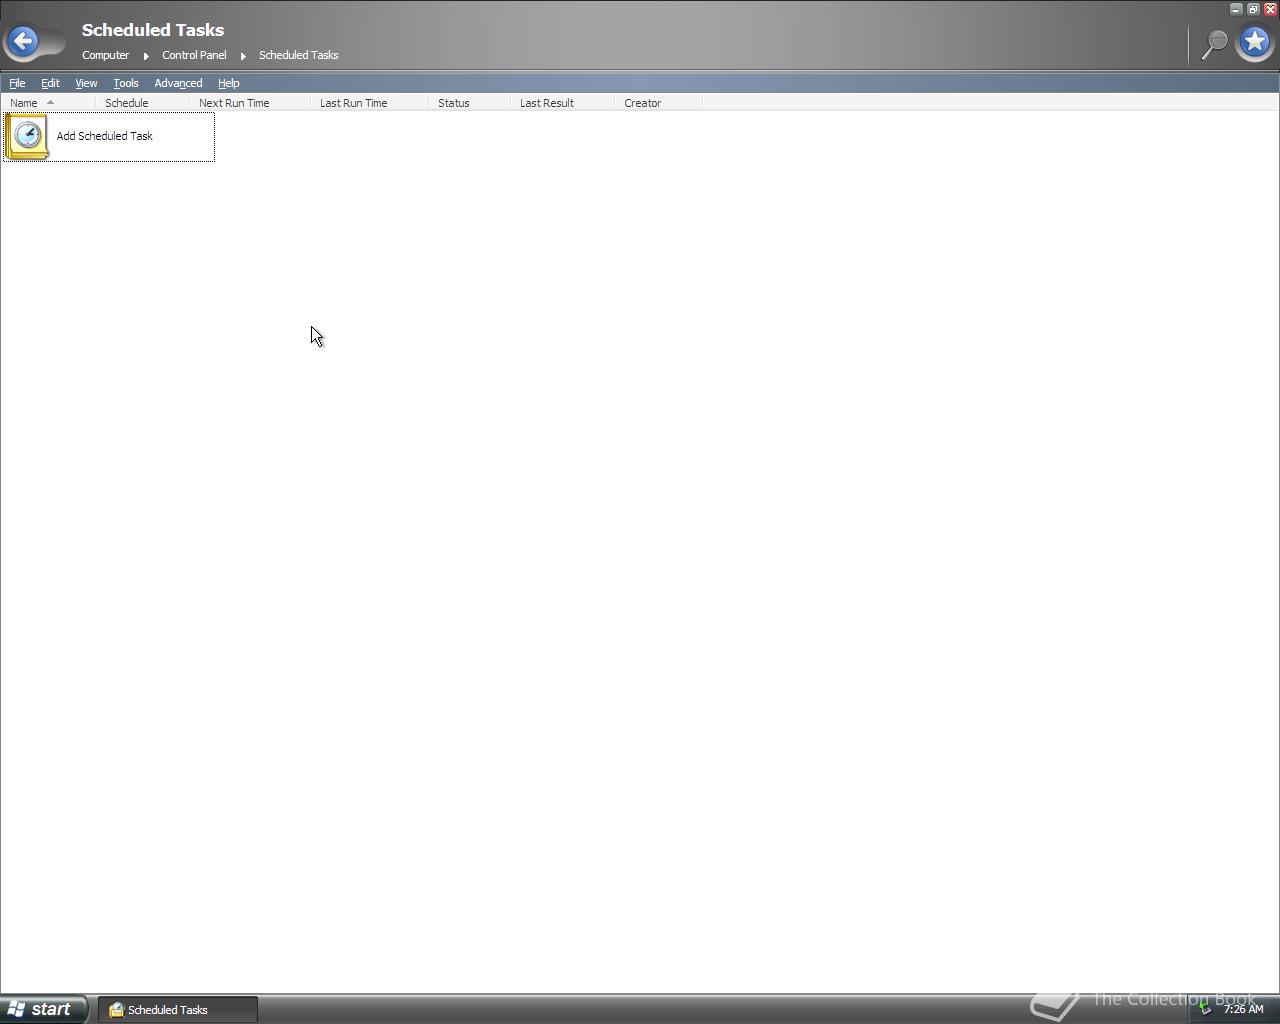1280x1024 pixels.
Task: Close the Scheduled Tasks window
Action: pyautogui.click(x=1270, y=9)
